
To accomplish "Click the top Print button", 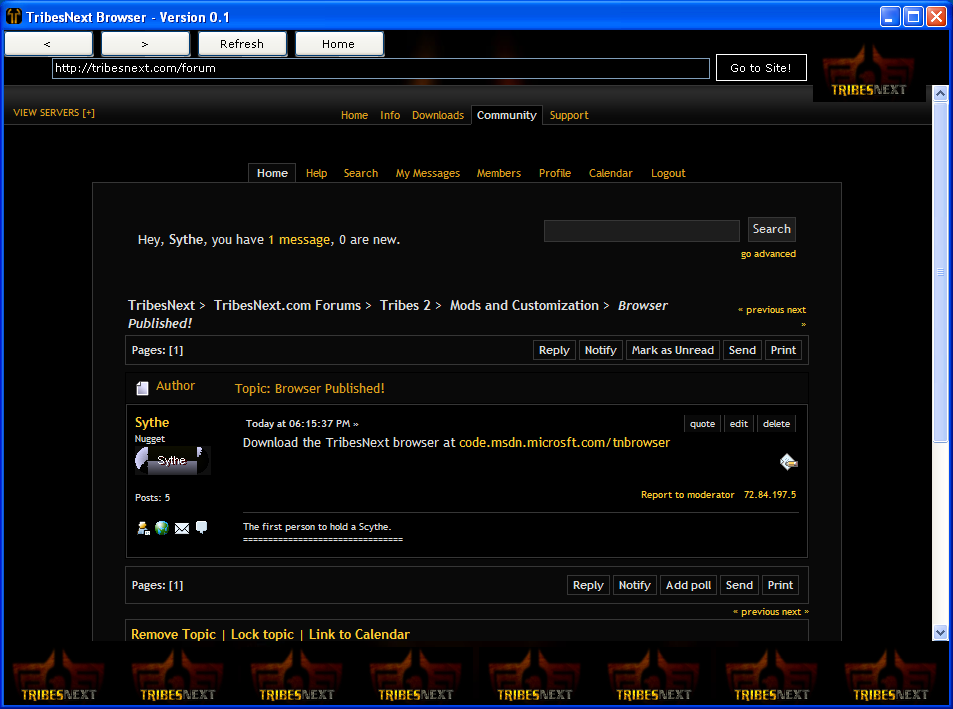I will [x=783, y=350].
